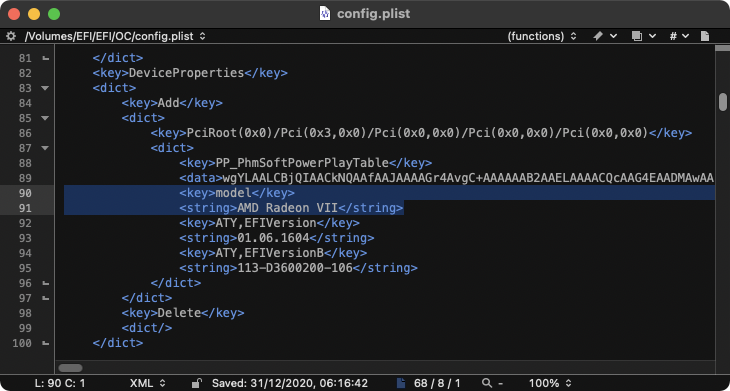
Task: Click the horizontal scrollbar thumb at bottom
Action: [x=70, y=368]
